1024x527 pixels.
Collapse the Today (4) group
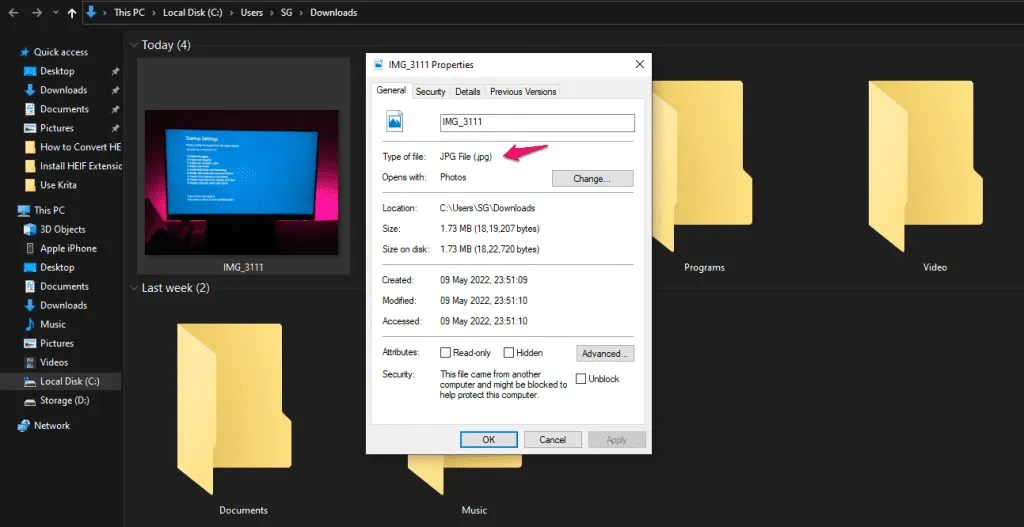point(133,45)
